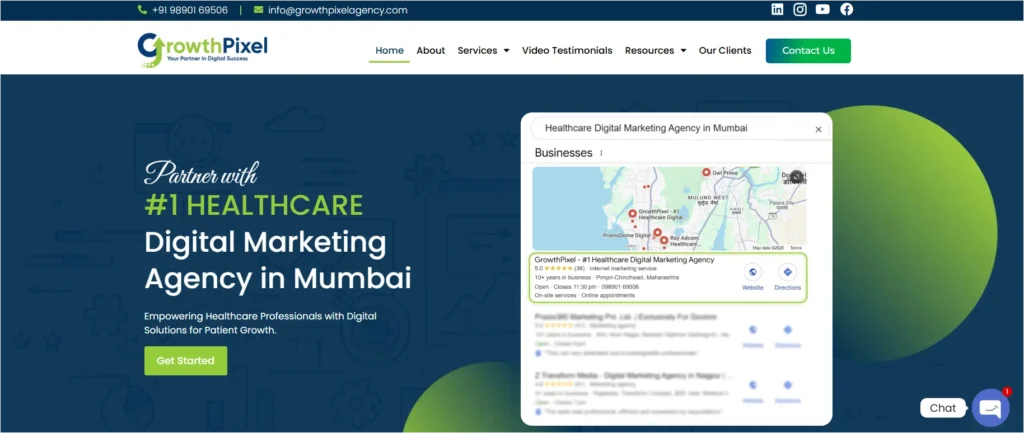The height and width of the screenshot is (433, 1024).
Task: Click the 'Empowering Healthcare Professionals' tagline text
Action: pos(261,323)
